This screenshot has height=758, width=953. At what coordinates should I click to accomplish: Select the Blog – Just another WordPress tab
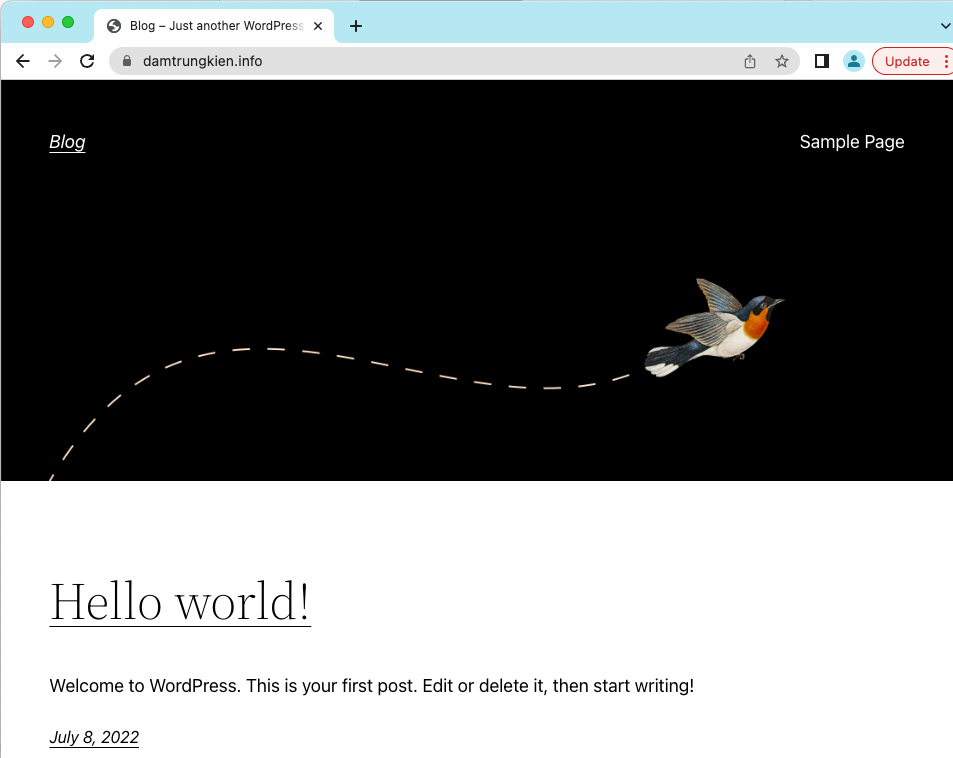tap(214, 26)
